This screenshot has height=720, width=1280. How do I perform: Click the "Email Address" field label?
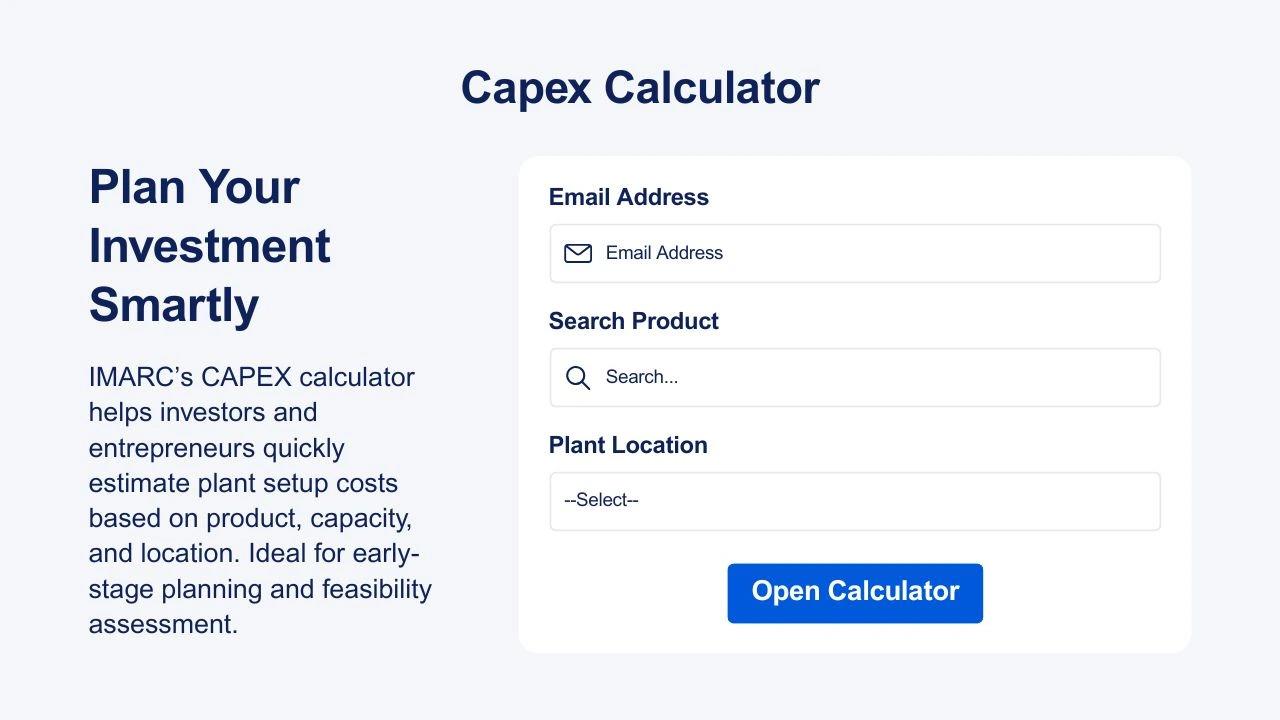tap(629, 197)
